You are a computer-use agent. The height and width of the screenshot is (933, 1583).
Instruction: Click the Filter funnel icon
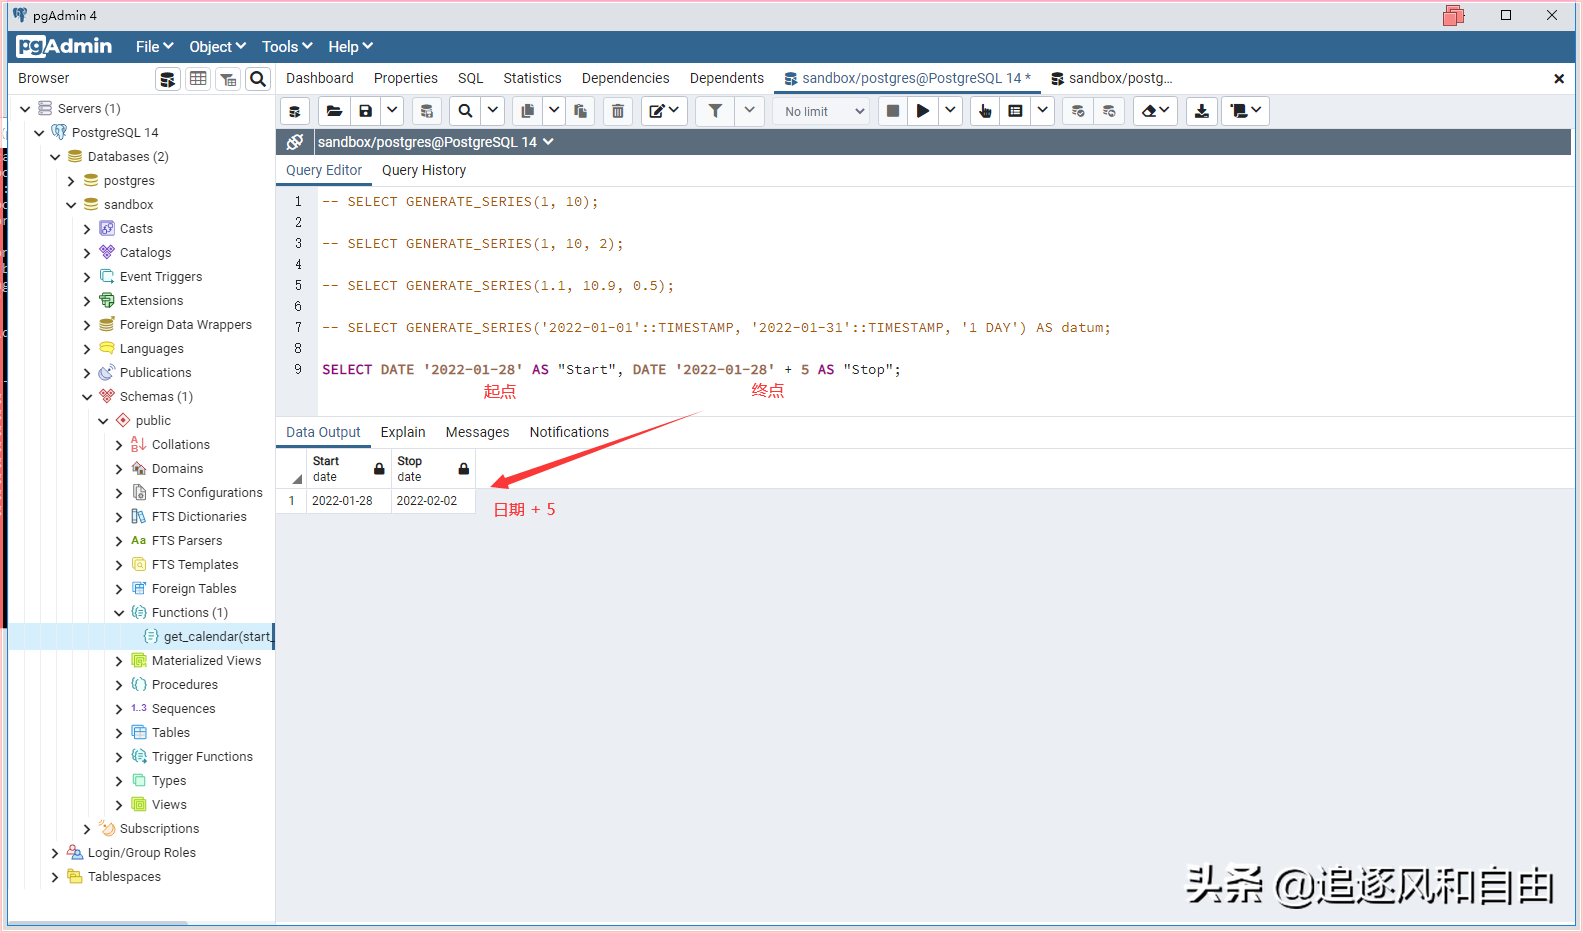[715, 111]
